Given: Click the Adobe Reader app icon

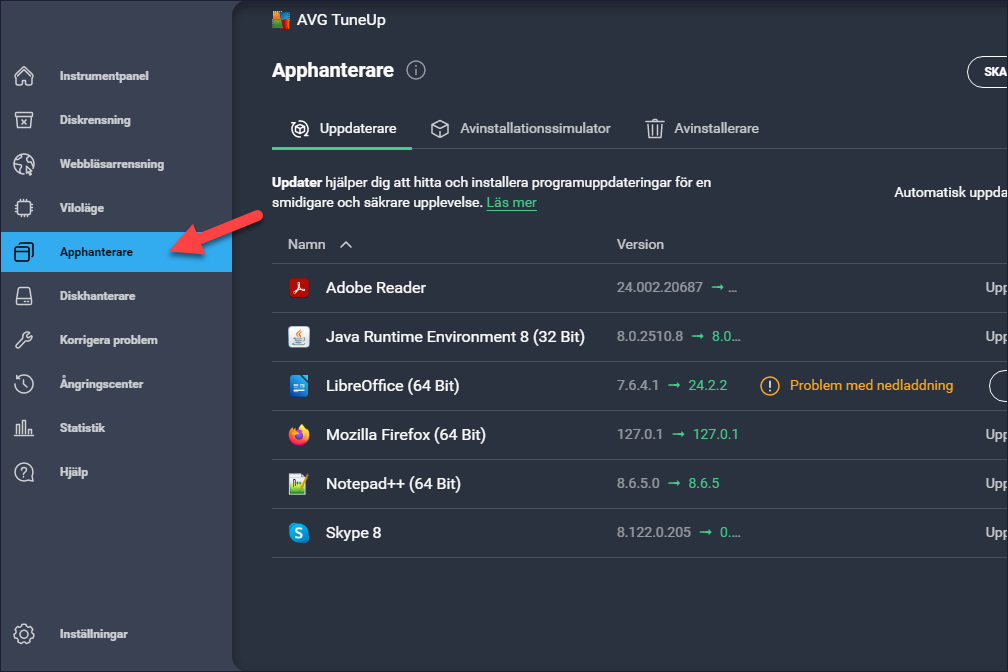Looking at the screenshot, I should coord(299,287).
